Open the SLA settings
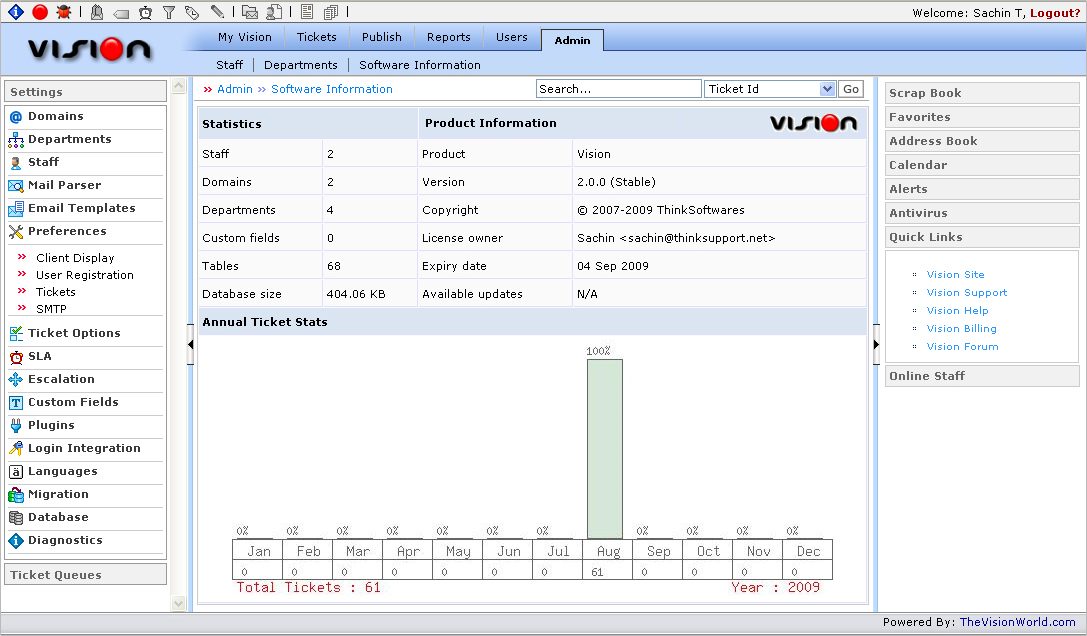This screenshot has height=636, width=1087. click(40, 356)
